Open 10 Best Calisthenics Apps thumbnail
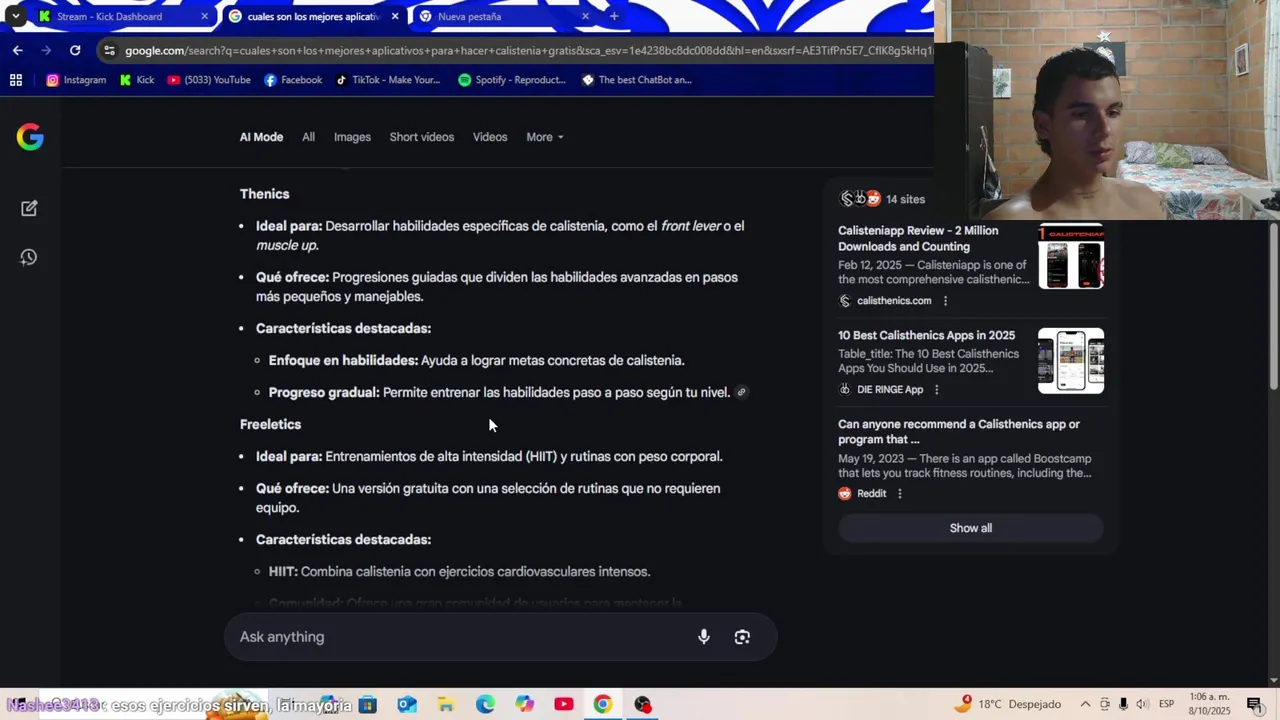This screenshot has width=1280, height=720. pos(1071,361)
